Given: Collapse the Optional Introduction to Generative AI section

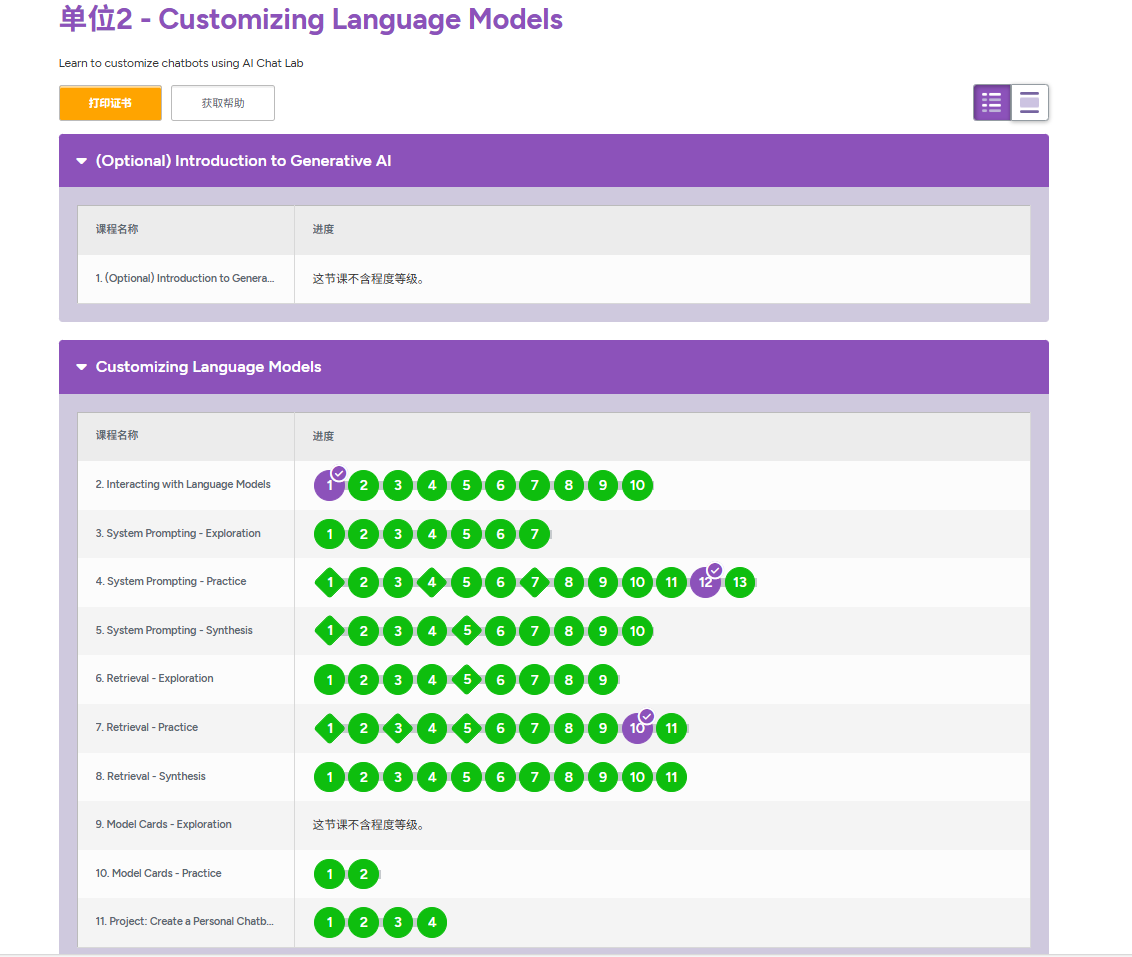Looking at the screenshot, I should coord(82,161).
